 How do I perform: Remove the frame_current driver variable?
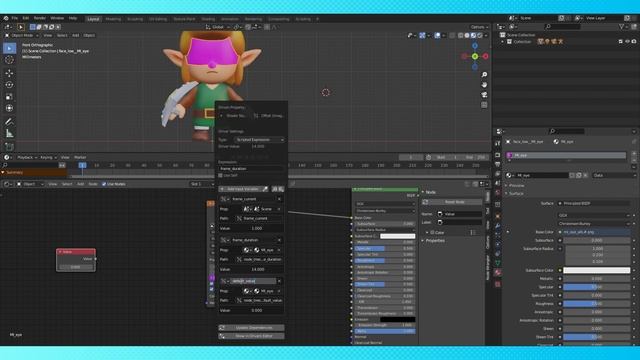point(279,199)
